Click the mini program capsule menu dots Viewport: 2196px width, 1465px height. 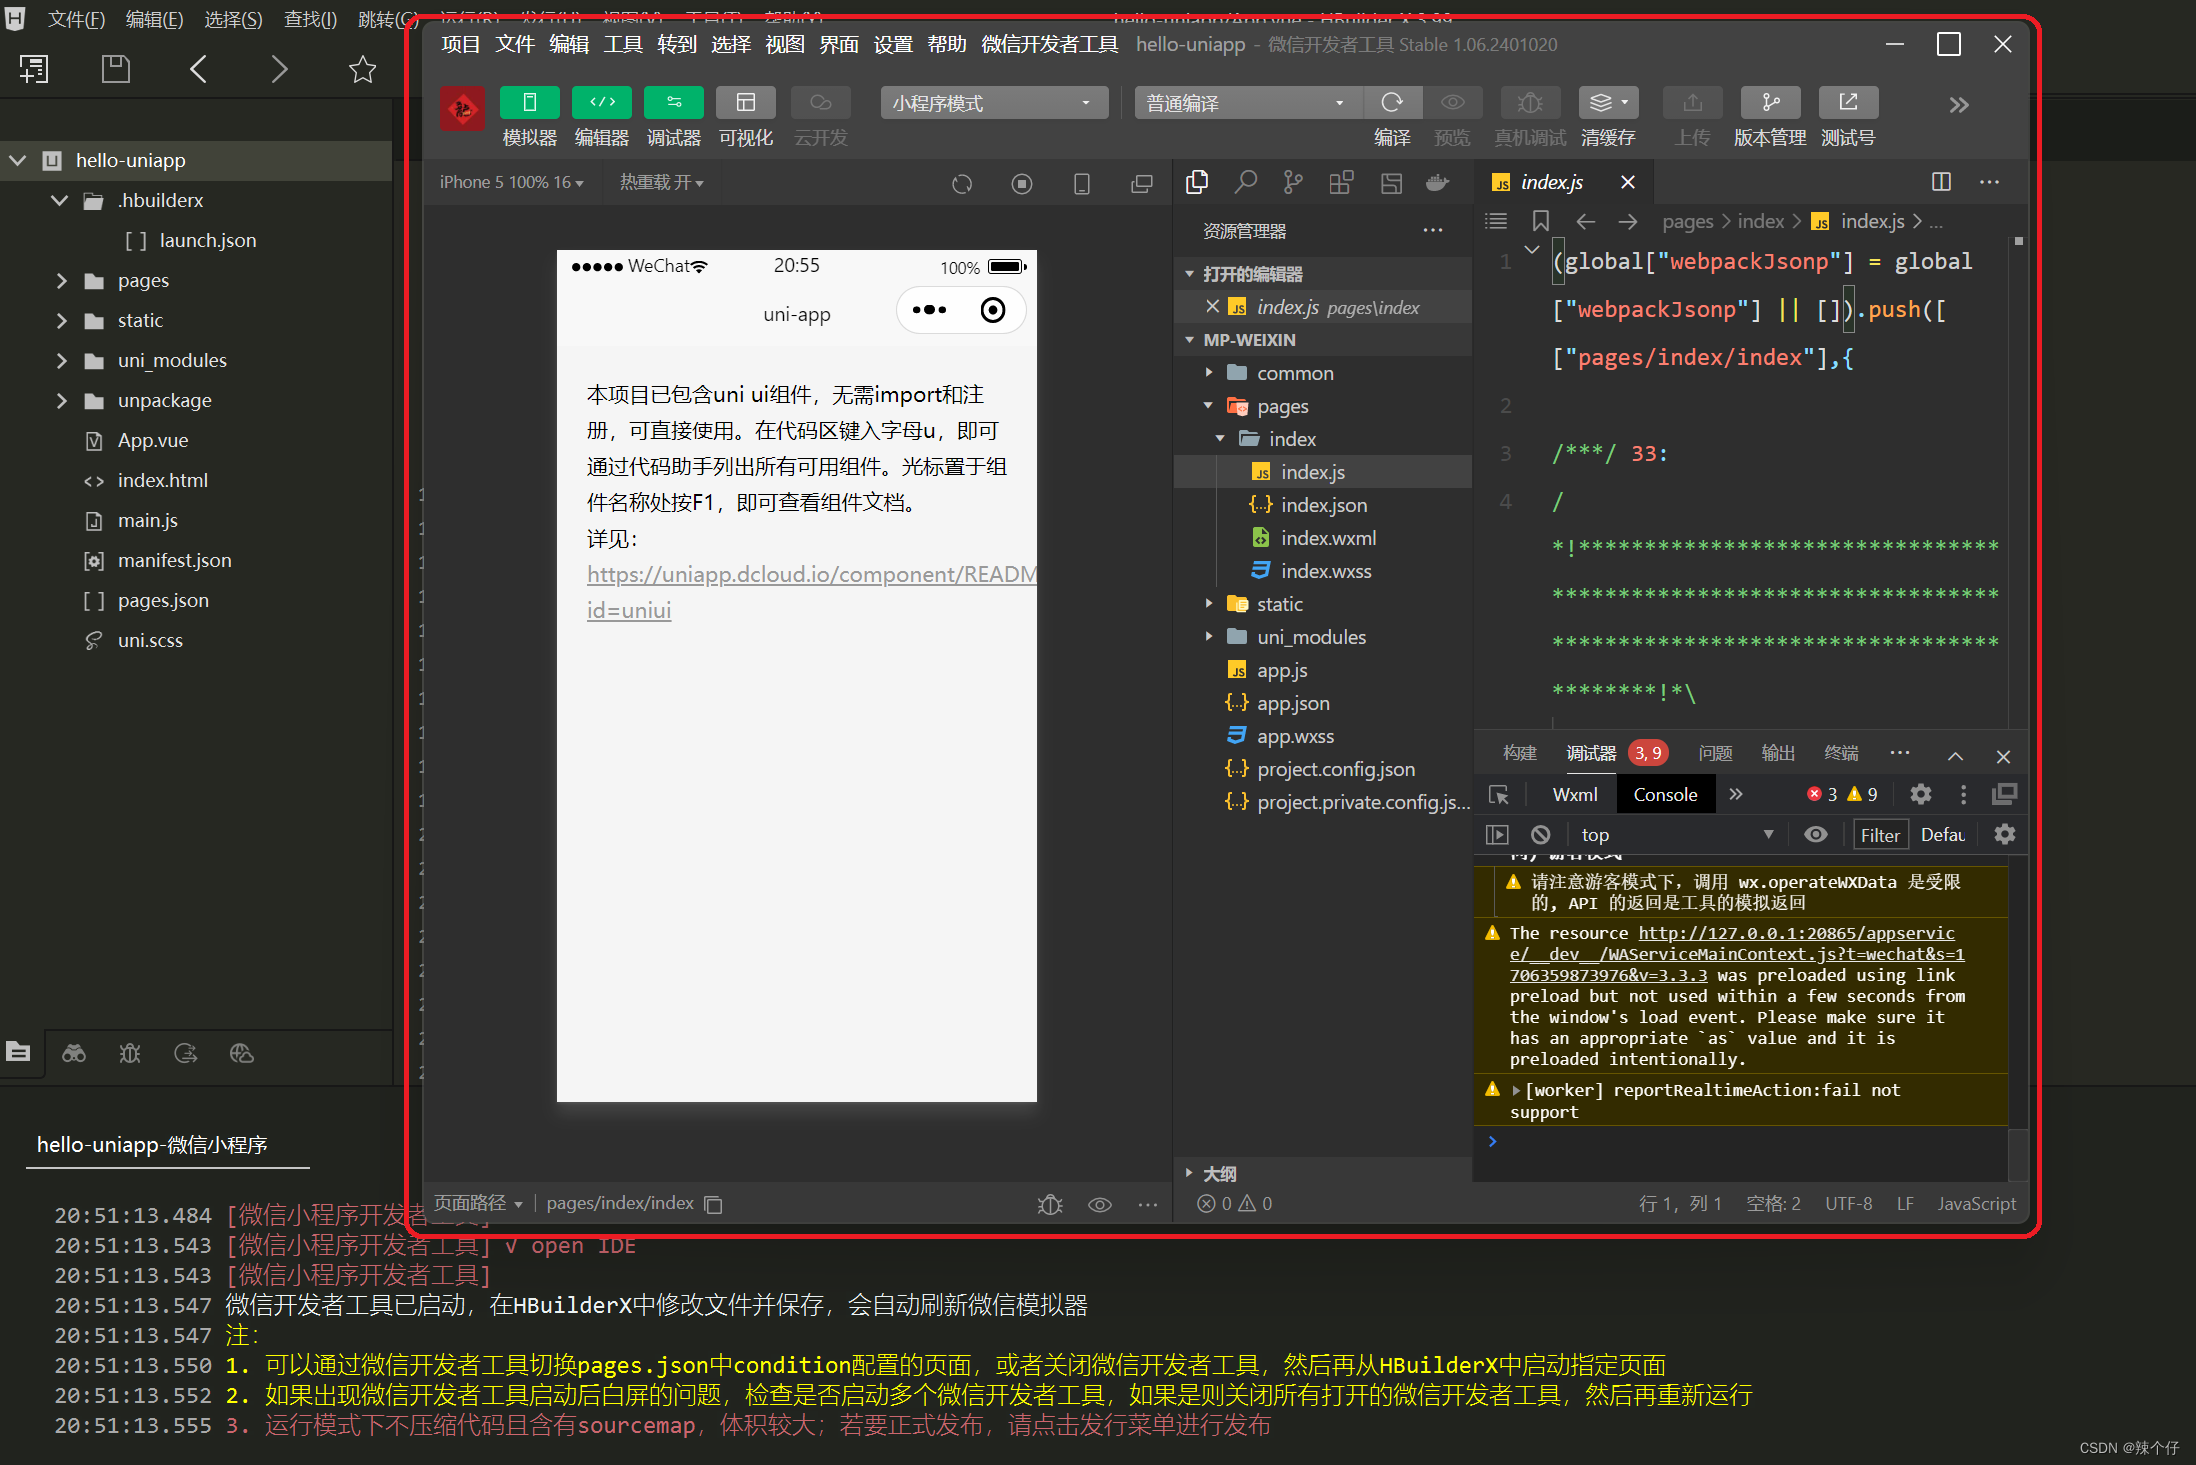pos(929,310)
